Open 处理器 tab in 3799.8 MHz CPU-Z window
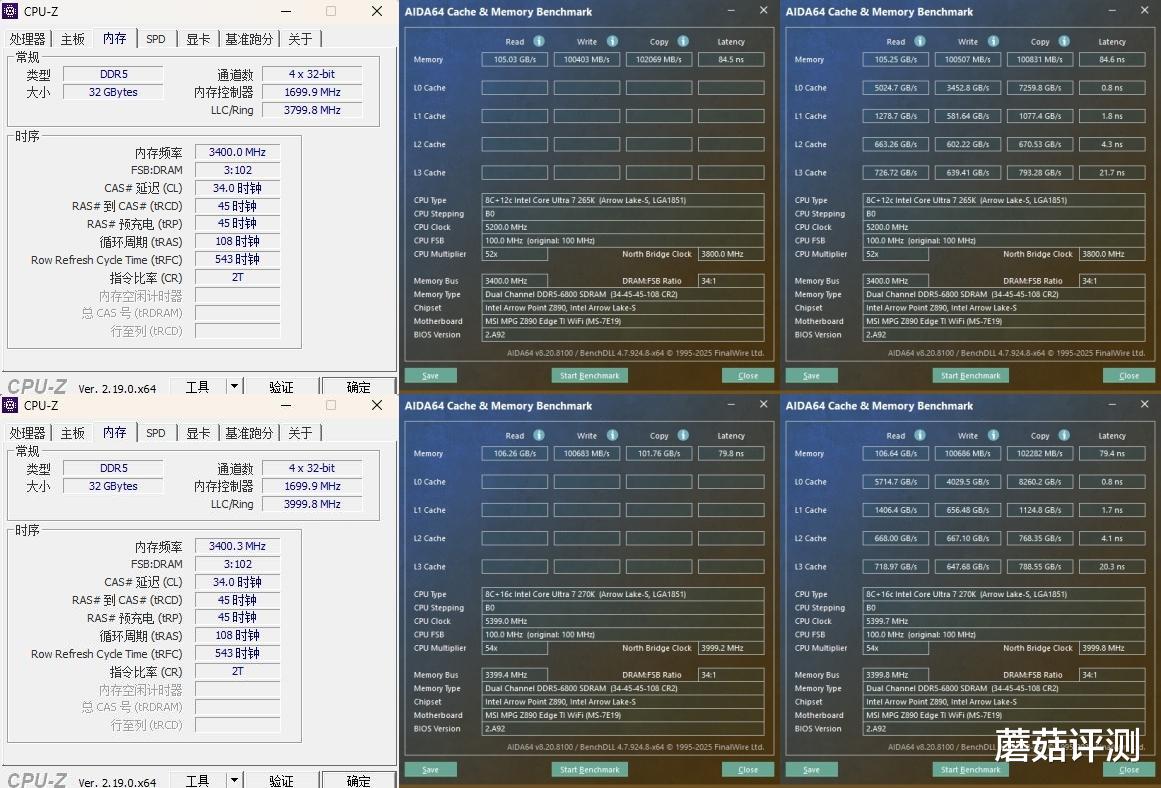The height and width of the screenshot is (788, 1161). click(27, 39)
